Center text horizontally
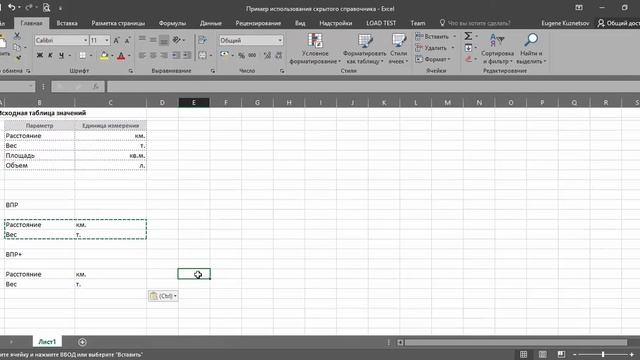Screen dimensions: 640x360 (153, 55)
